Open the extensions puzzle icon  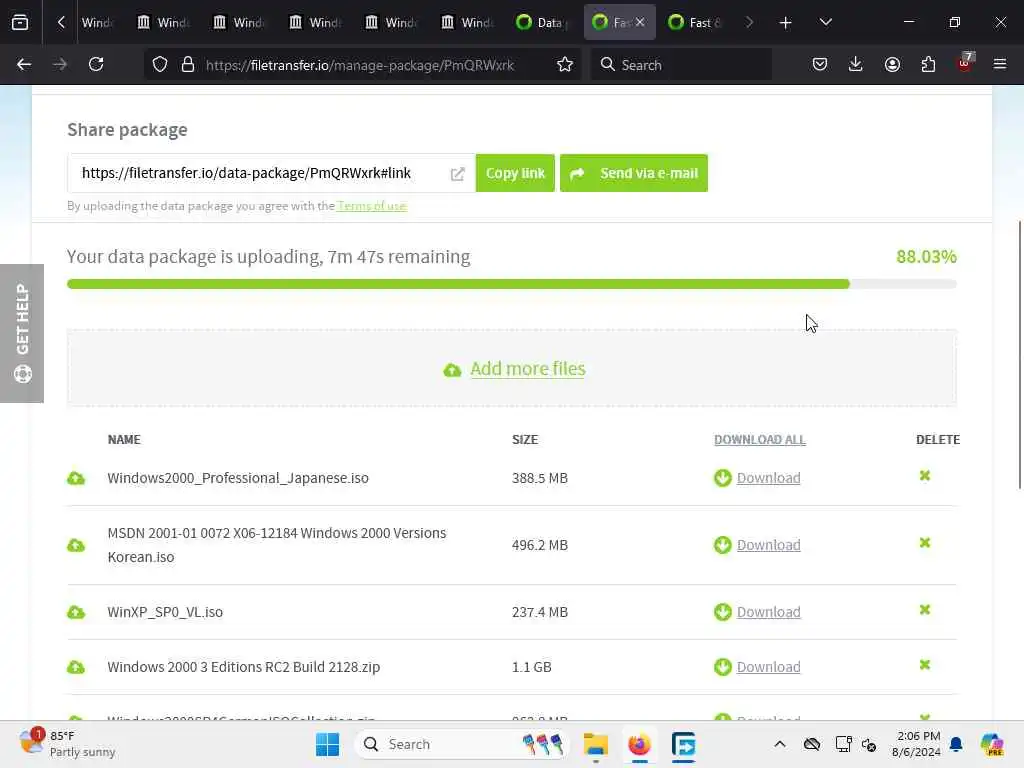coord(928,64)
